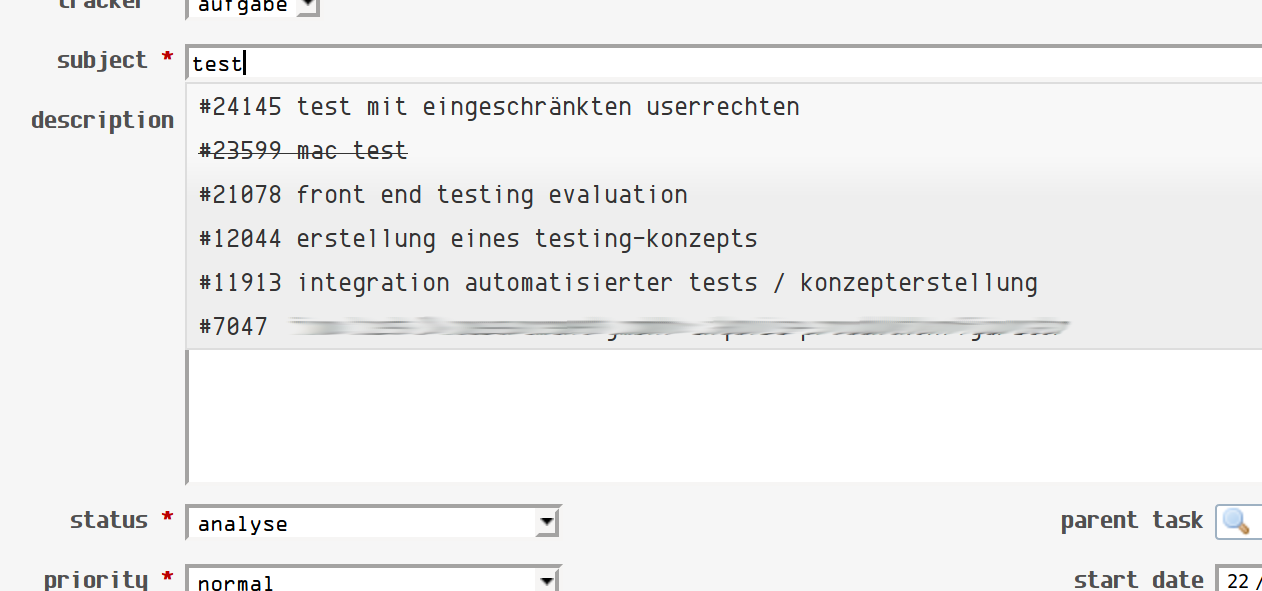Click inside the description text area
Image resolution: width=1262 pixels, height=591 pixels.
pos(724,415)
